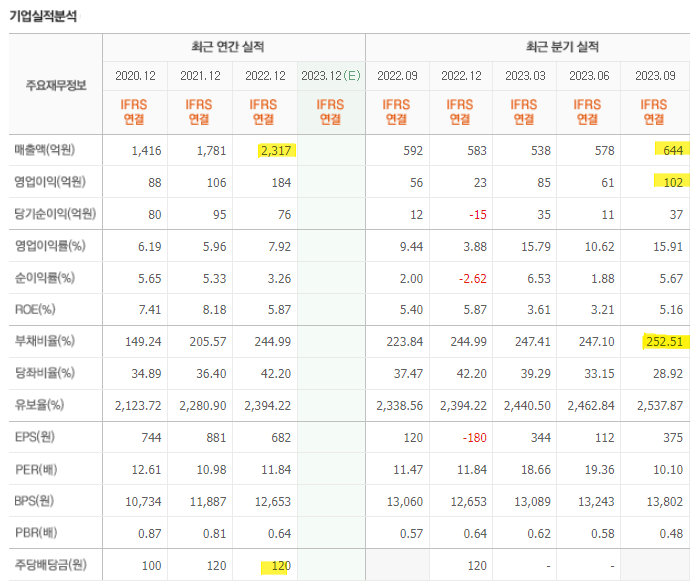The height and width of the screenshot is (581, 690).
Task: Click the net margin value 6.53
Action: tap(539, 279)
